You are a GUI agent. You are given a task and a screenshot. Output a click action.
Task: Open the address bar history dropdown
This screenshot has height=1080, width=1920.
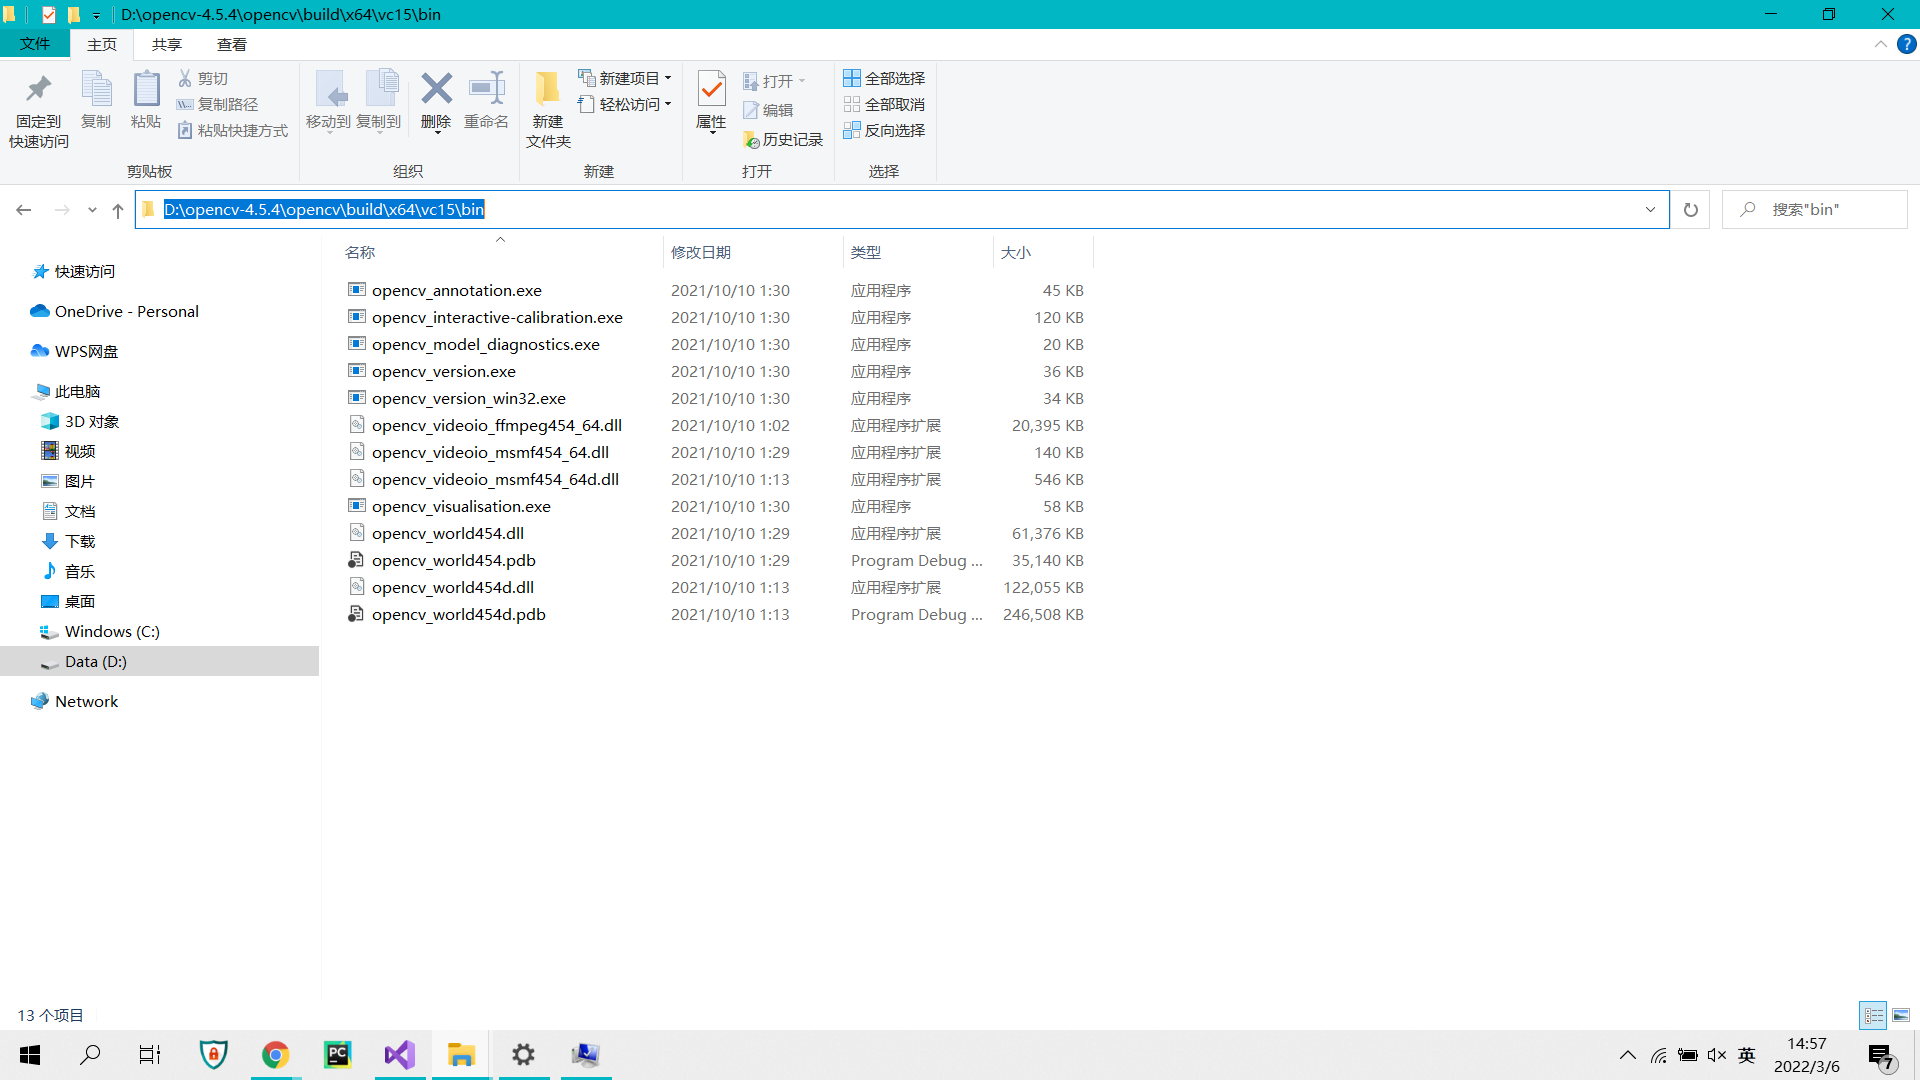1650,209
